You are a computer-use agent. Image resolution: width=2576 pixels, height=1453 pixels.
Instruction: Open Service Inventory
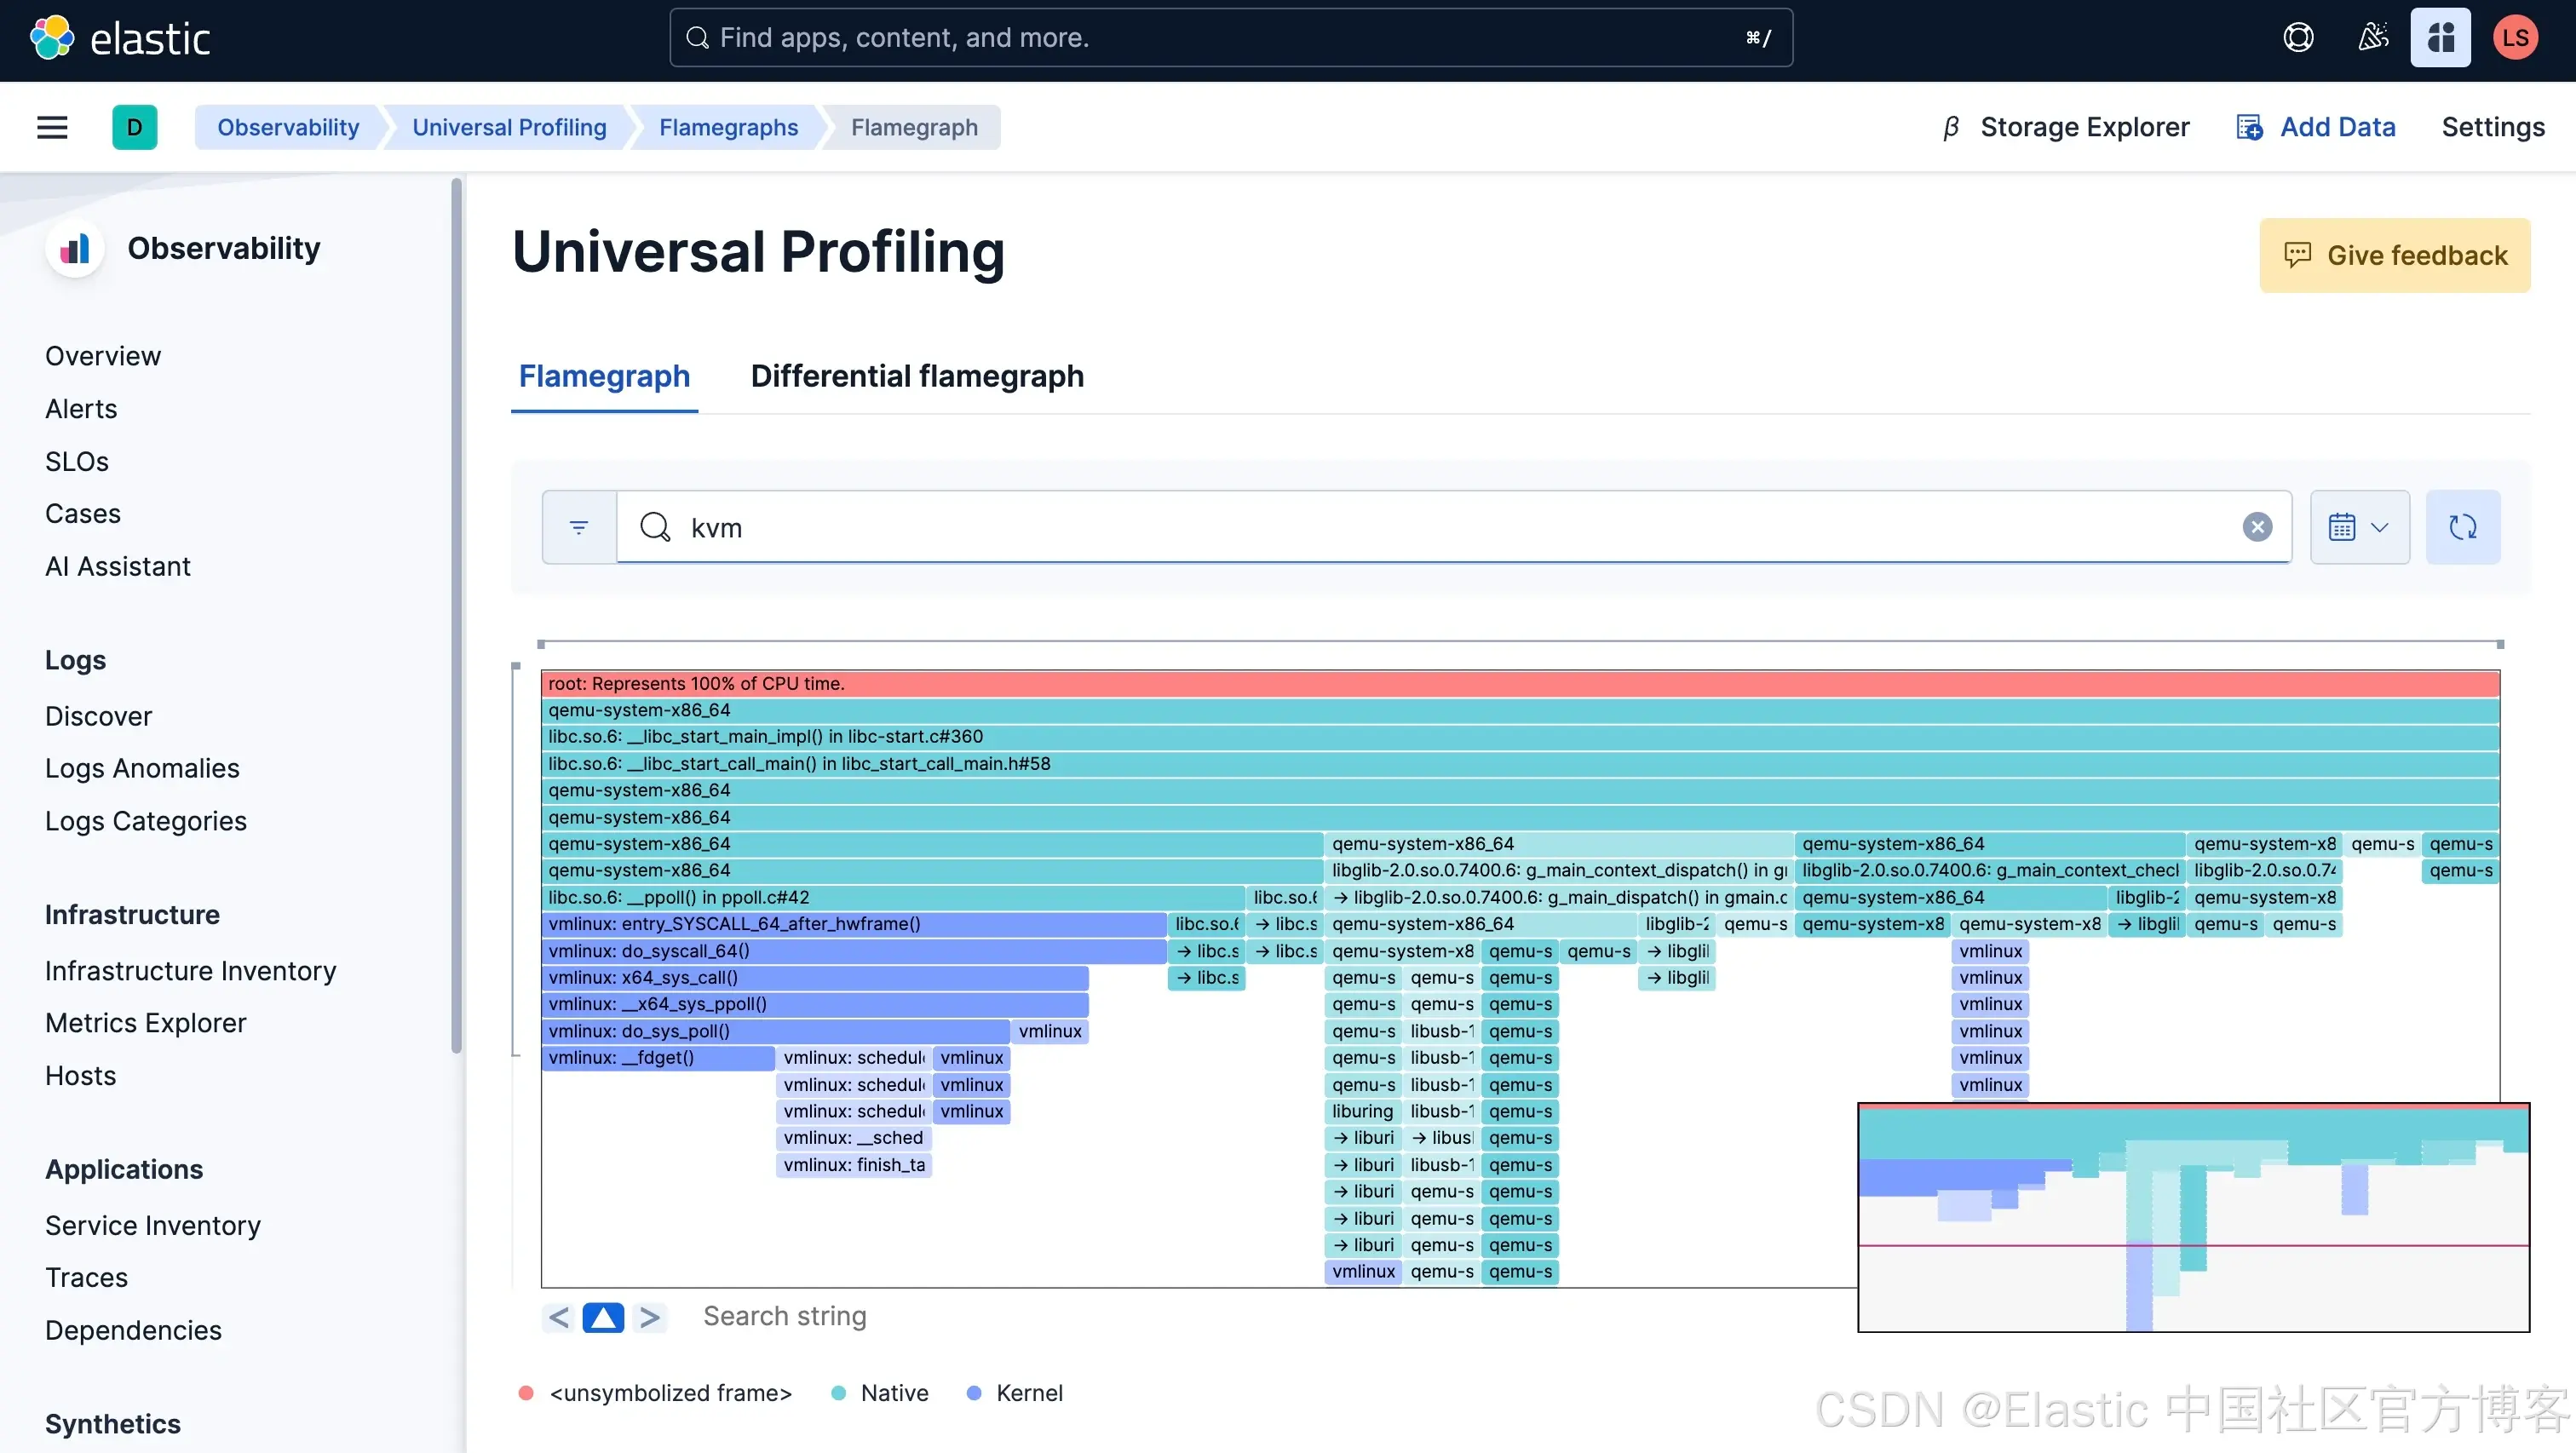pyautogui.click(x=153, y=1226)
